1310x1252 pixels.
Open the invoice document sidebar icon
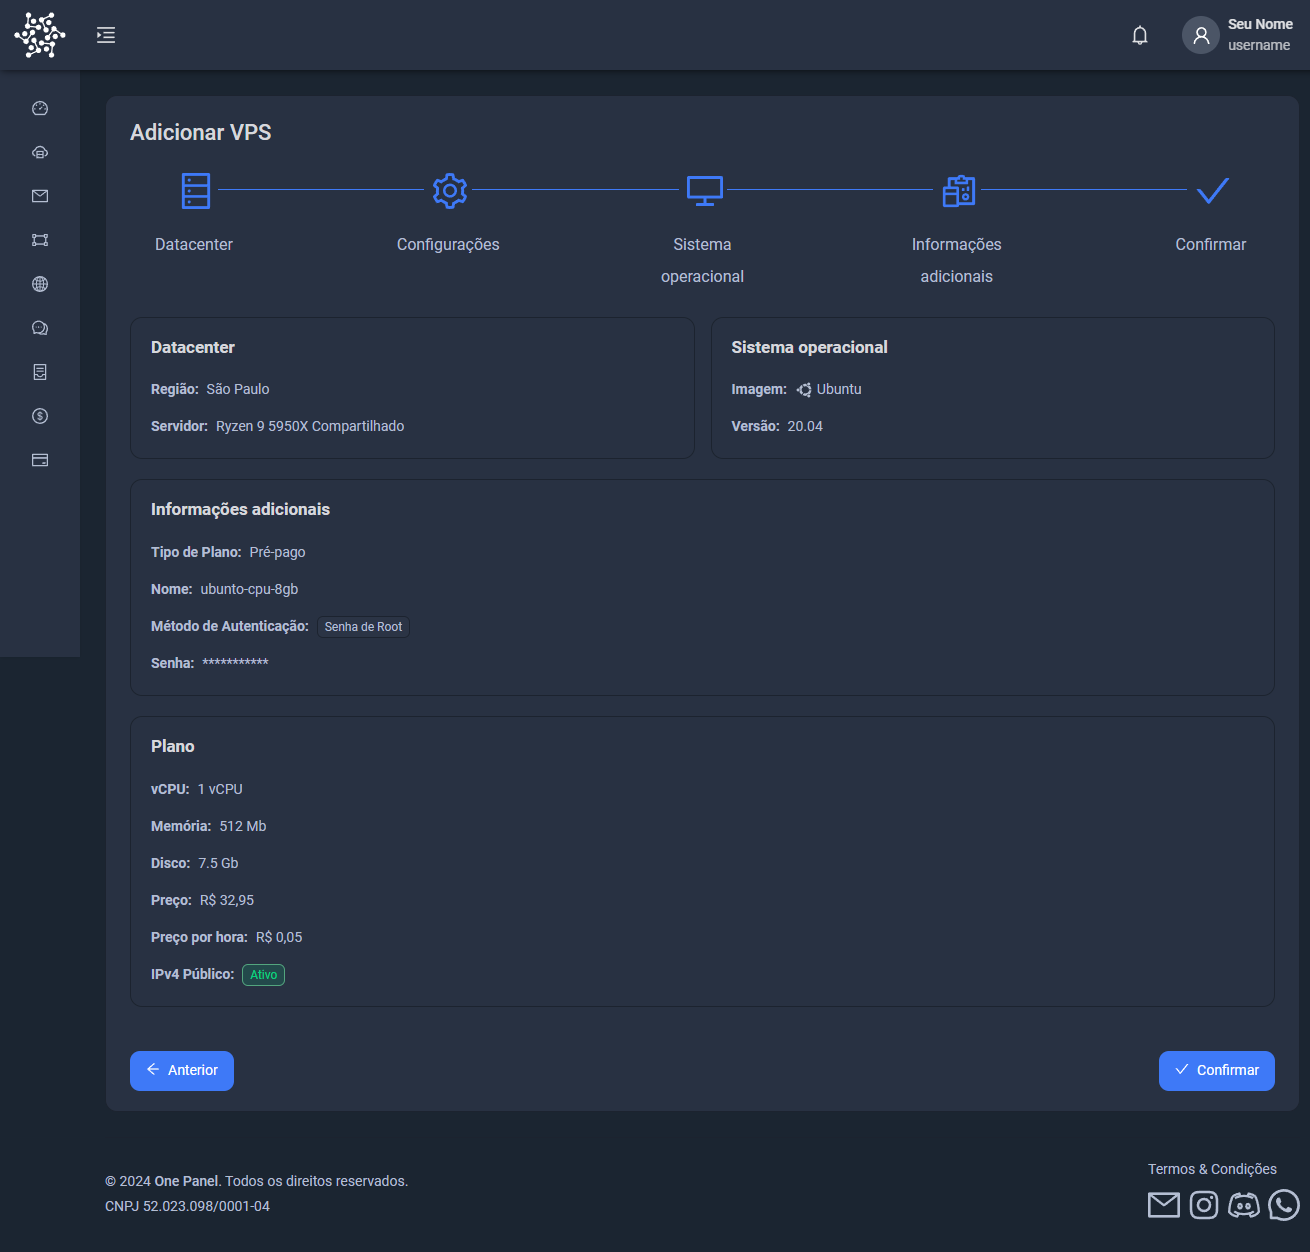pyautogui.click(x=40, y=372)
